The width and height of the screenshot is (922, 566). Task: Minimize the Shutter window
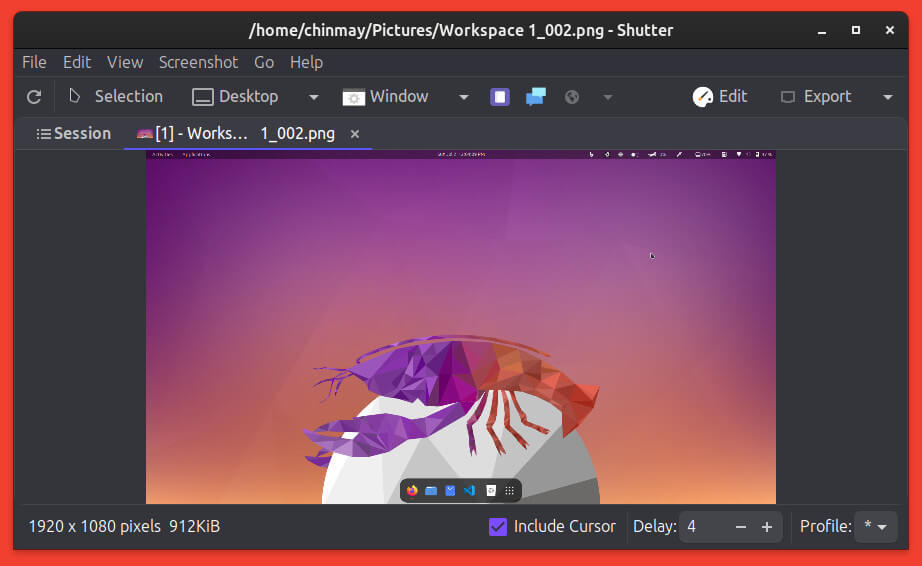click(x=822, y=31)
